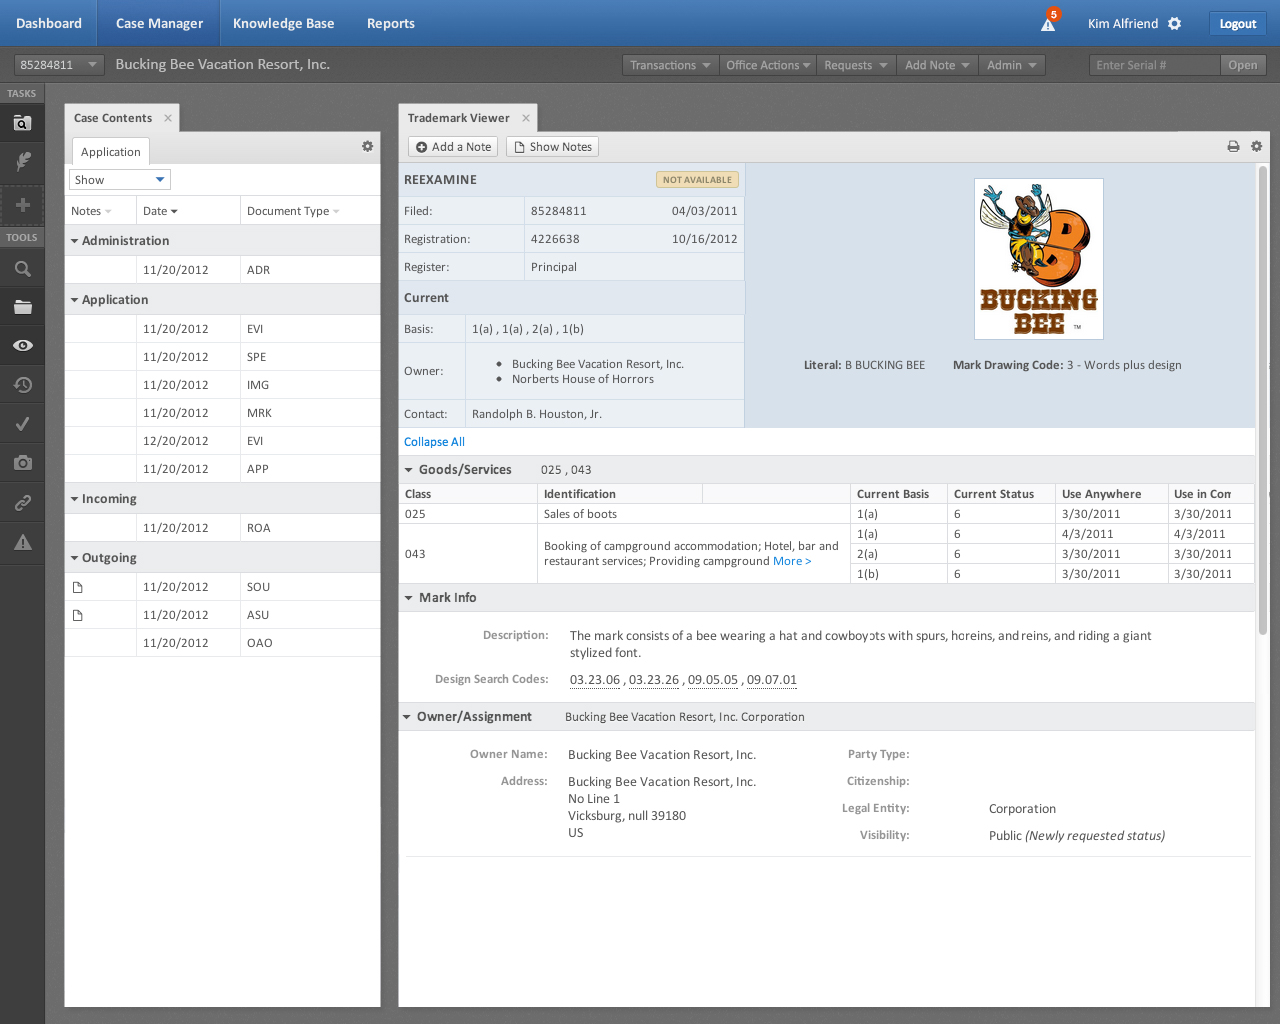This screenshot has height=1025, width=1280.
Task: Open the alerts notification bell with badge
Action: point(1048,24)
